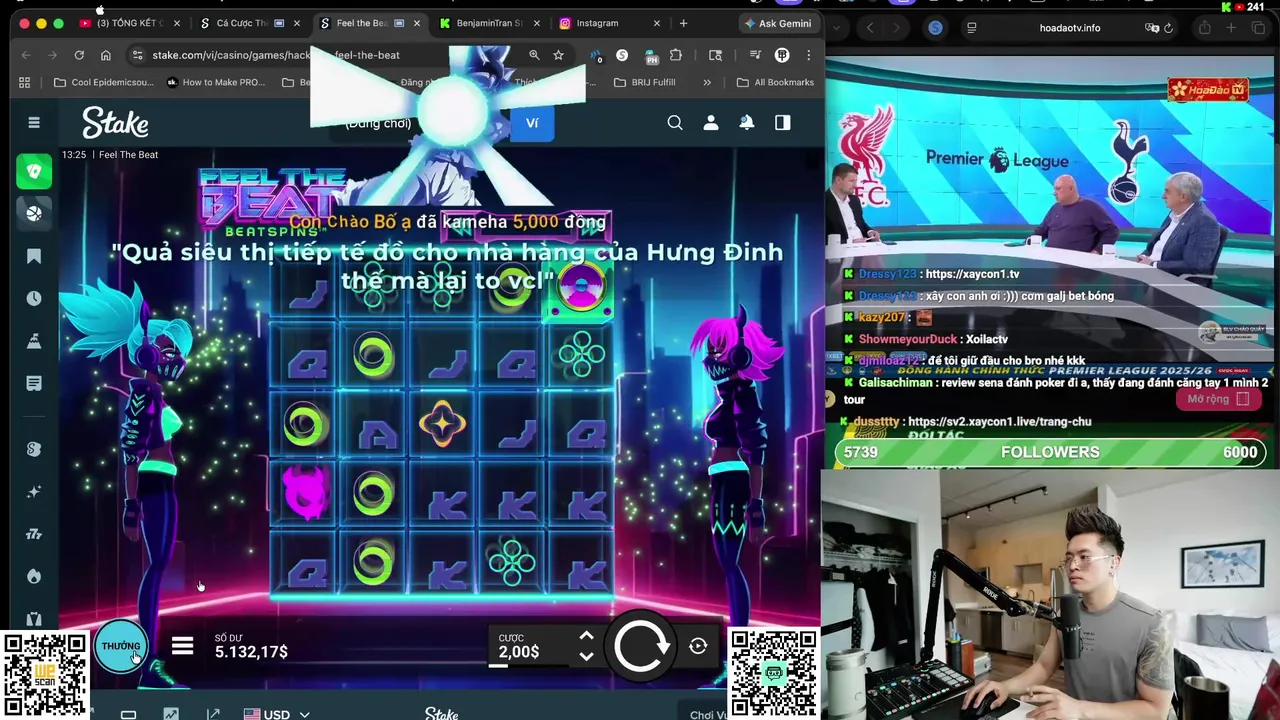This screenshot has height=720, width=1280.
Task: Decrease the bet with the down arrow
Action: pos(587,656)
